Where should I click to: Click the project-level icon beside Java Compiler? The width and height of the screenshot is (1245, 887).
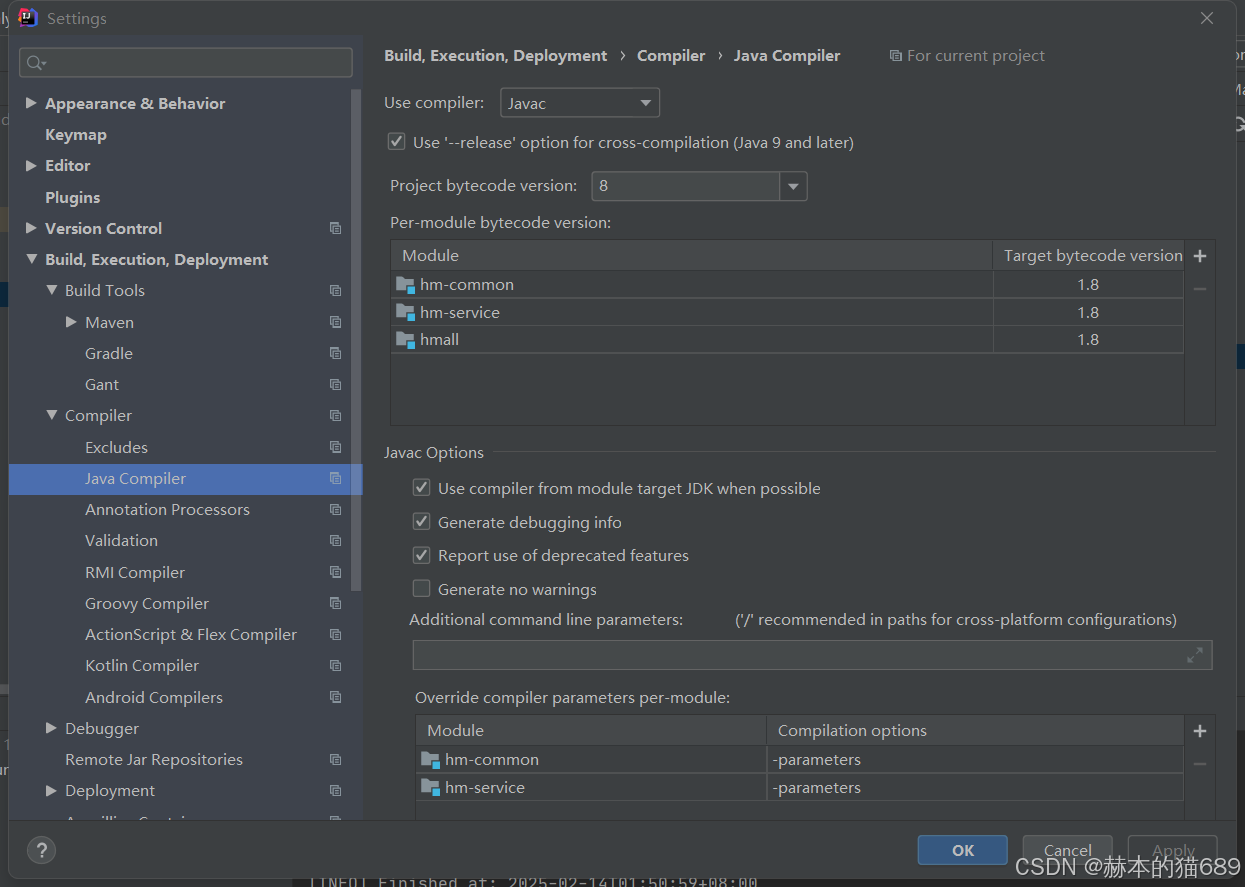tap(336, 478)
